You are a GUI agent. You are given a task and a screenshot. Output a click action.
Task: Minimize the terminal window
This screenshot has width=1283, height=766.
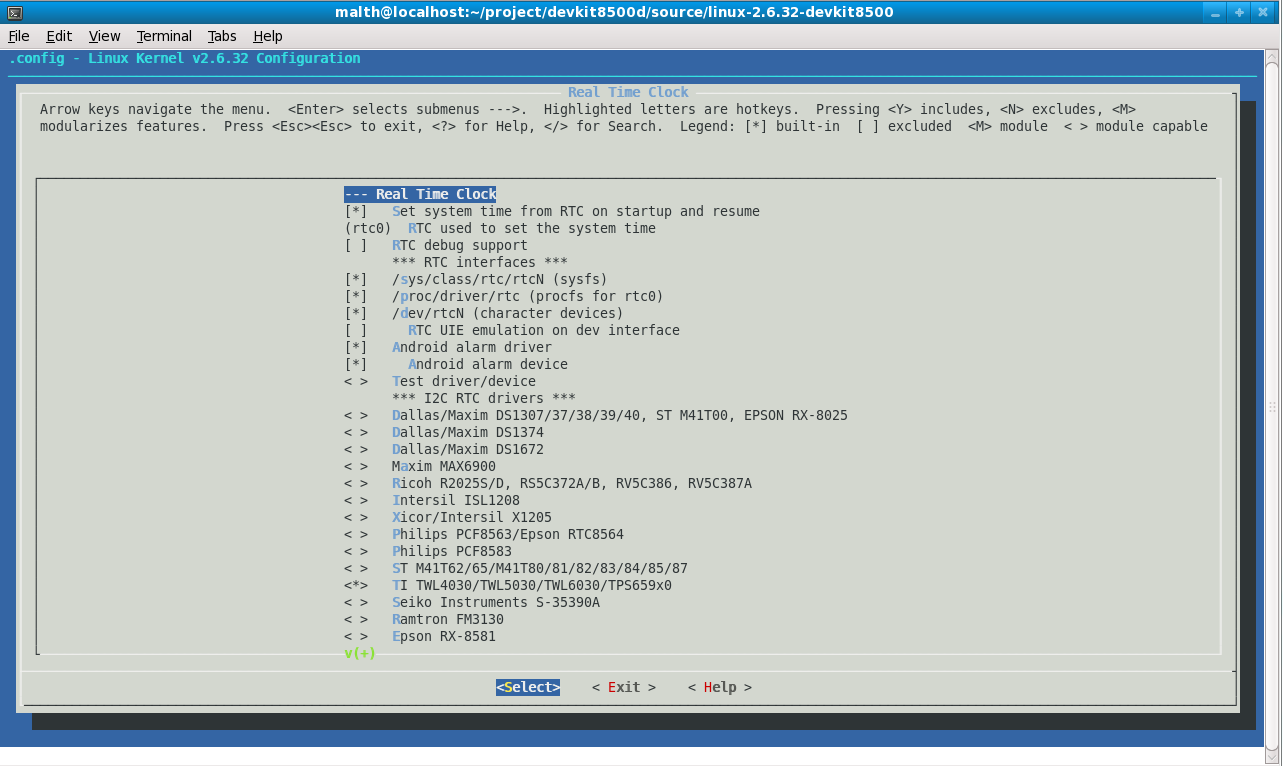pos(1217,12)
